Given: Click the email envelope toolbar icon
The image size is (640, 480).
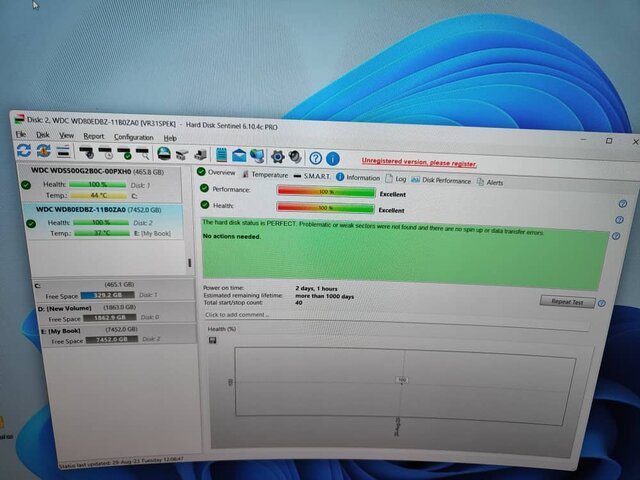Looking at the screenshot, I should point(239,155).
